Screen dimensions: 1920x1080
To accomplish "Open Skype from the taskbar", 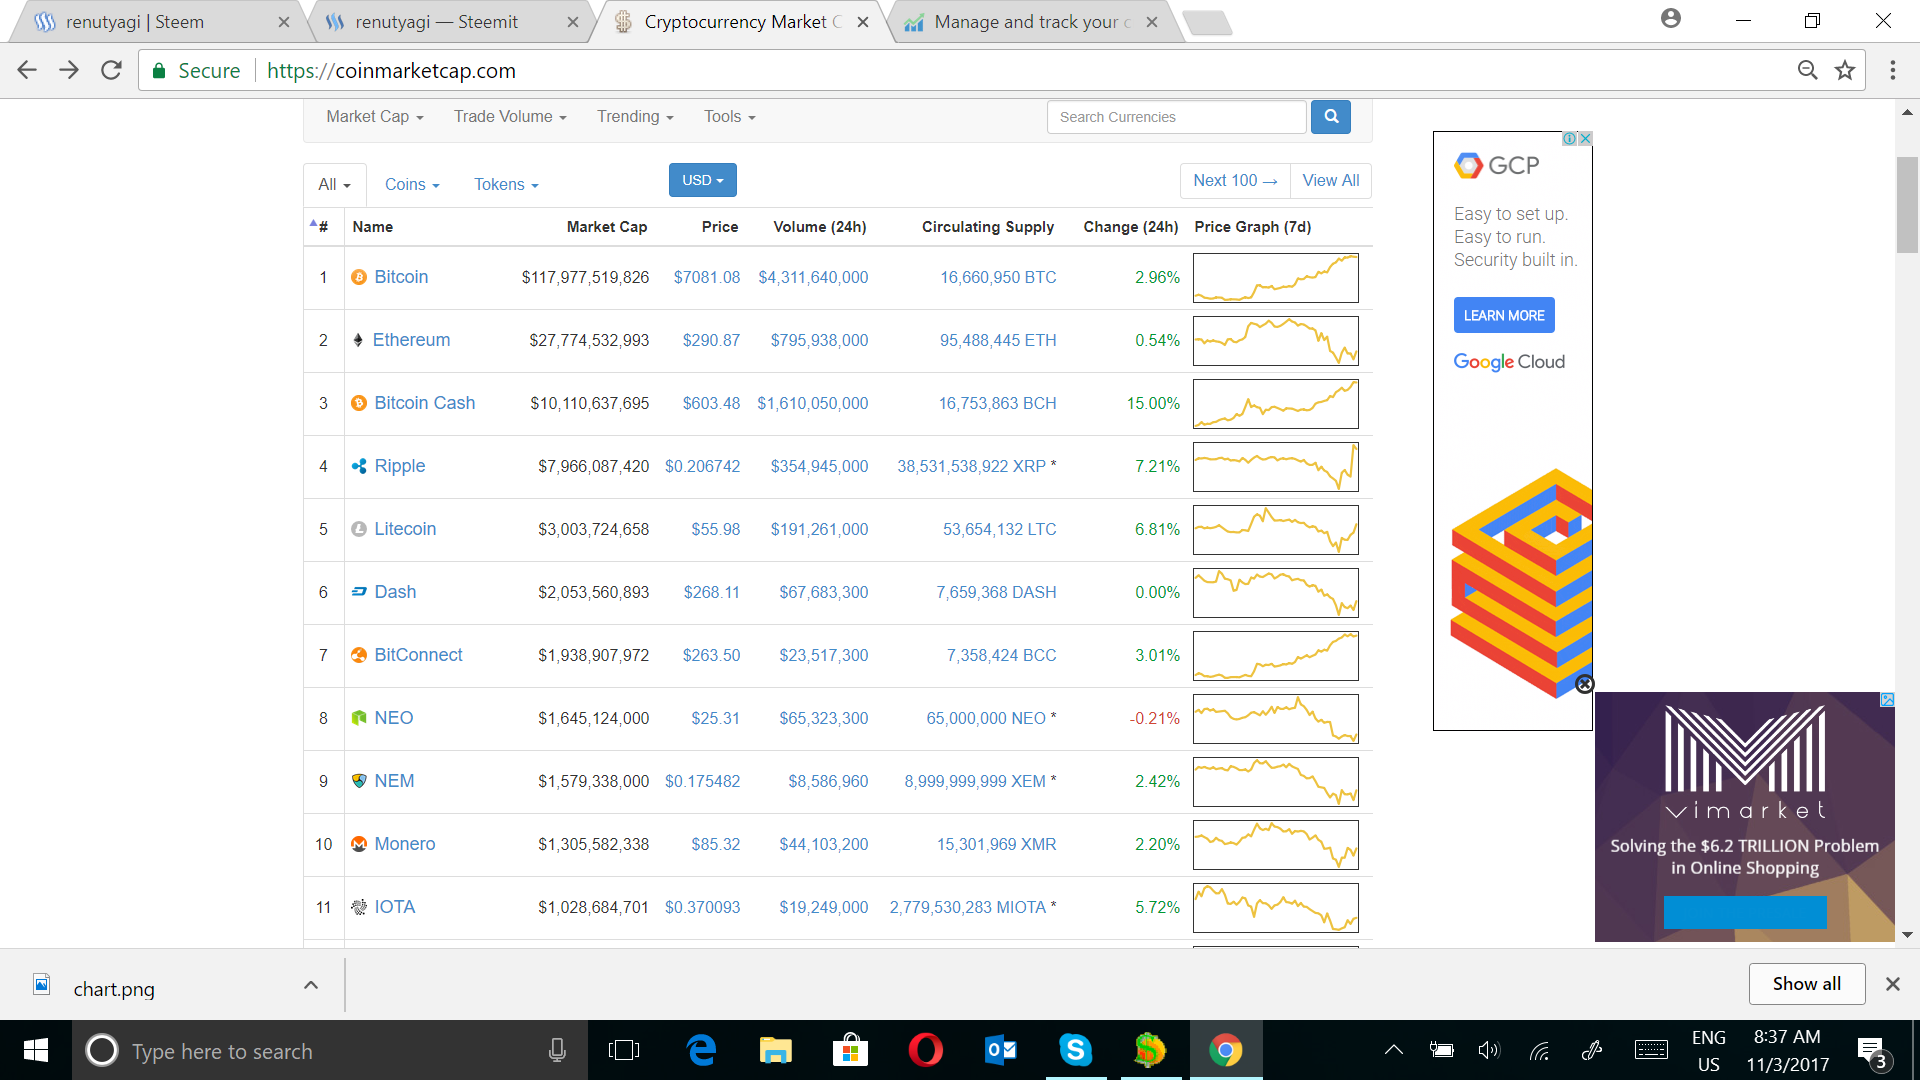I will (1075, 1050).
